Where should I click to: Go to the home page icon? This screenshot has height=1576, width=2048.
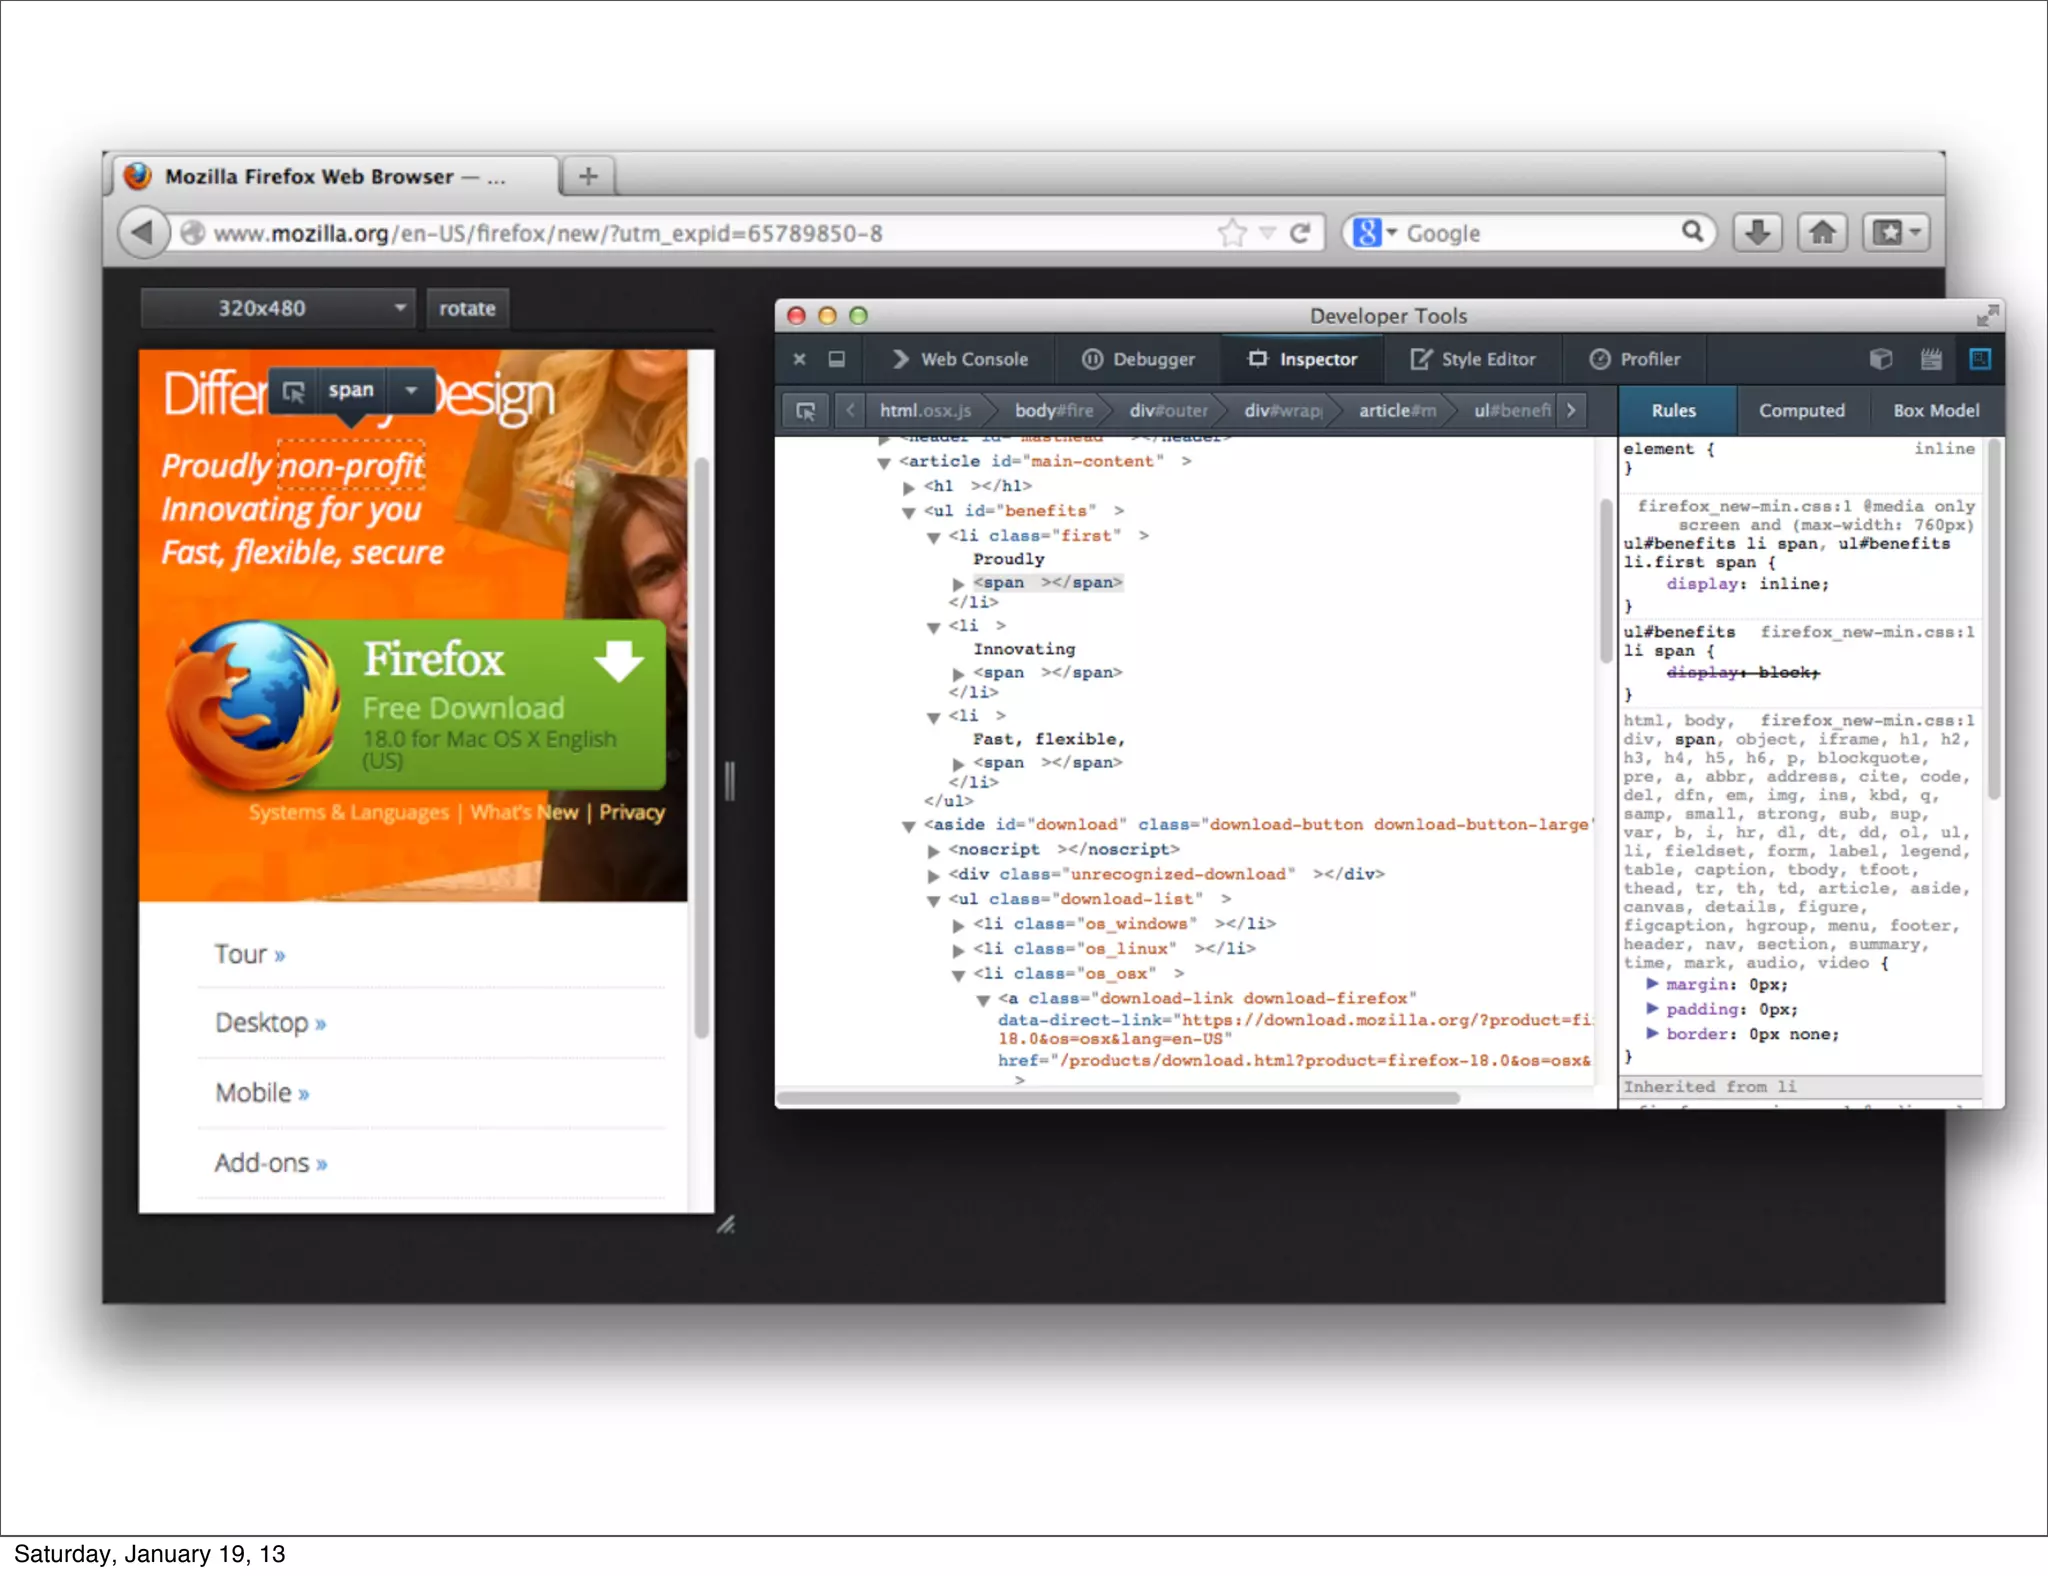click(1822, 233)
